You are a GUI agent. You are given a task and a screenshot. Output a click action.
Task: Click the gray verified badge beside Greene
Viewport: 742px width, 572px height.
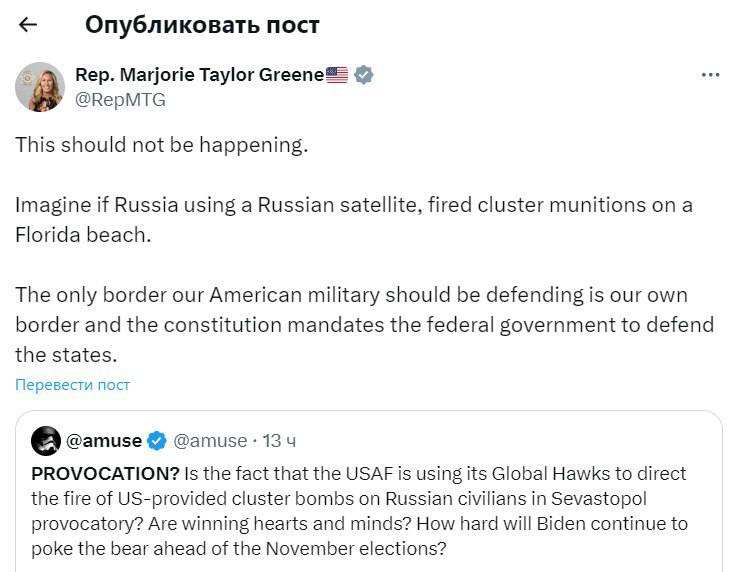pyautogui.click(x=364, y=75)
